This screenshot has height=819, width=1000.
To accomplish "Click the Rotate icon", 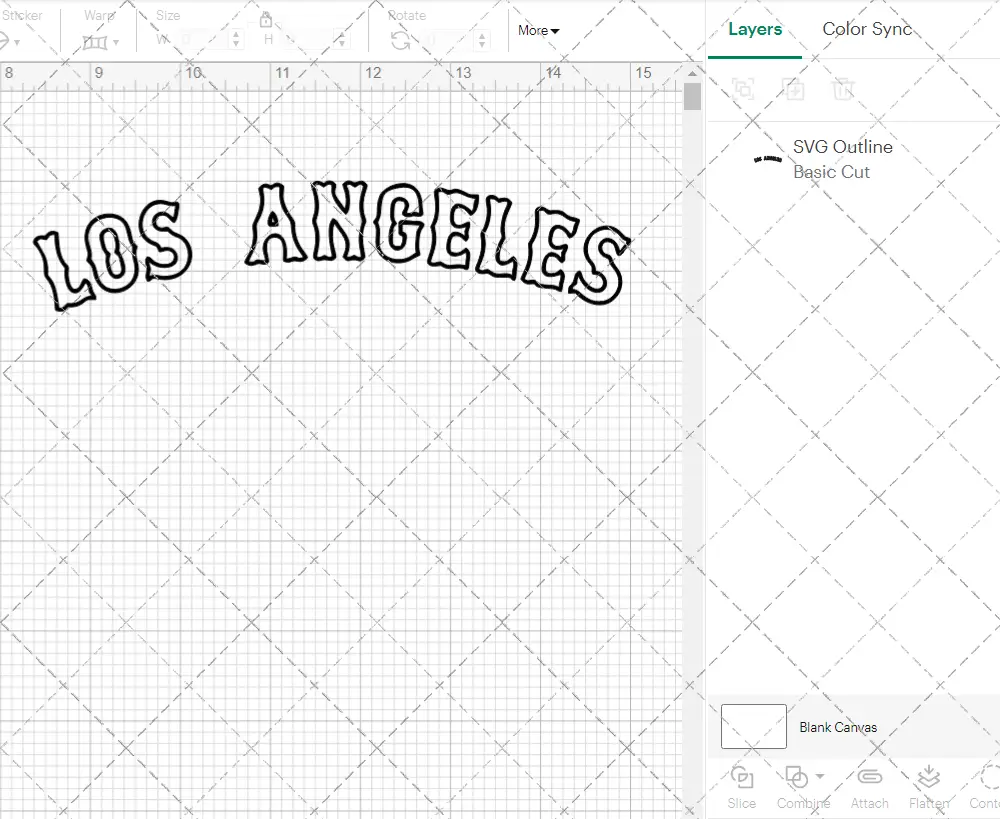I will click(401, 41).
